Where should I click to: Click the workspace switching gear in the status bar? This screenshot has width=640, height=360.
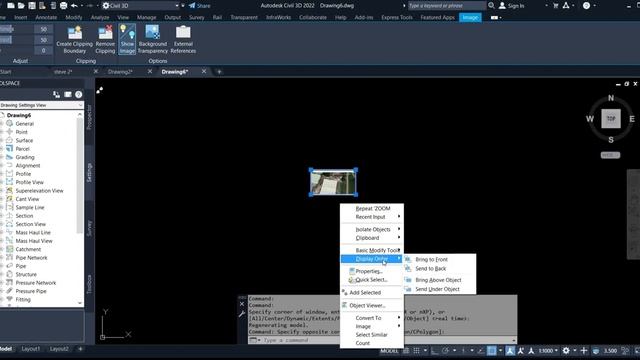(566, 351)
